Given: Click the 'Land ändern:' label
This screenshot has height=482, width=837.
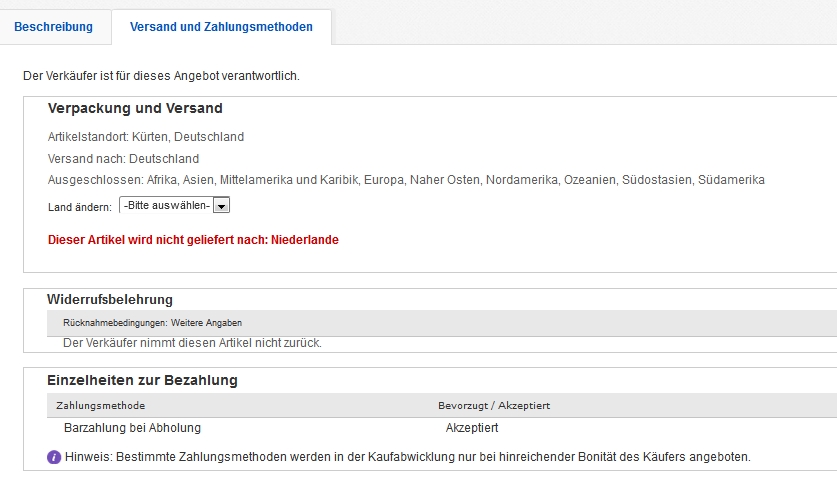Looking at the screenshot, I should pos(80,207).
